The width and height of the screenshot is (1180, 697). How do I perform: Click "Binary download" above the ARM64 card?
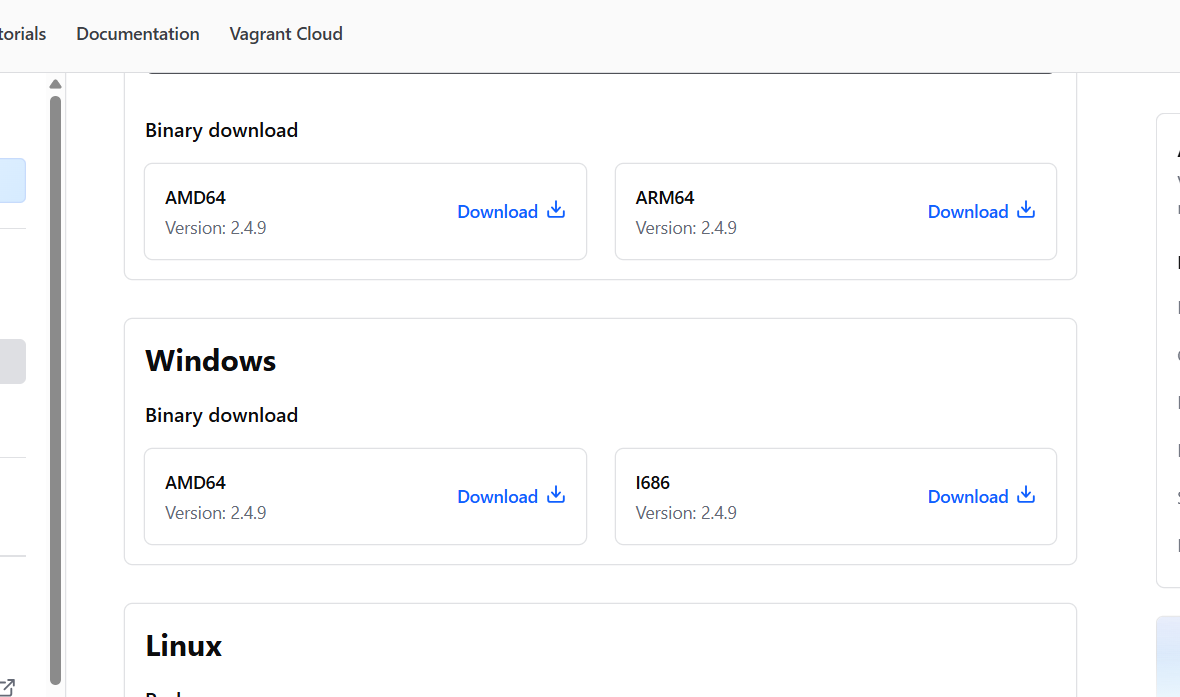pos(221,130)
